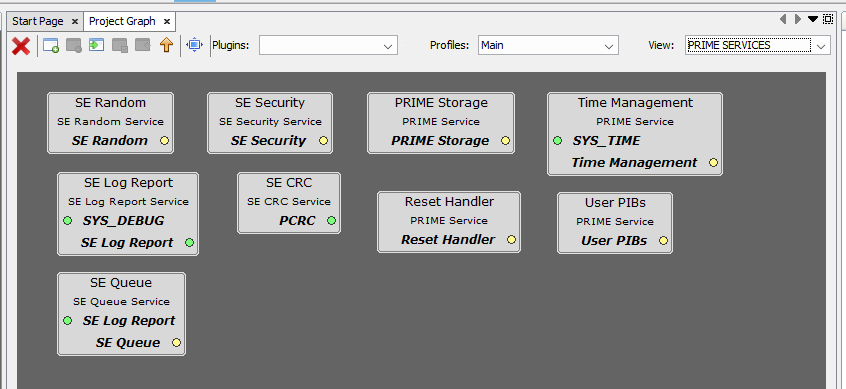Click the green SYS_TIME dependency dot

558,141
